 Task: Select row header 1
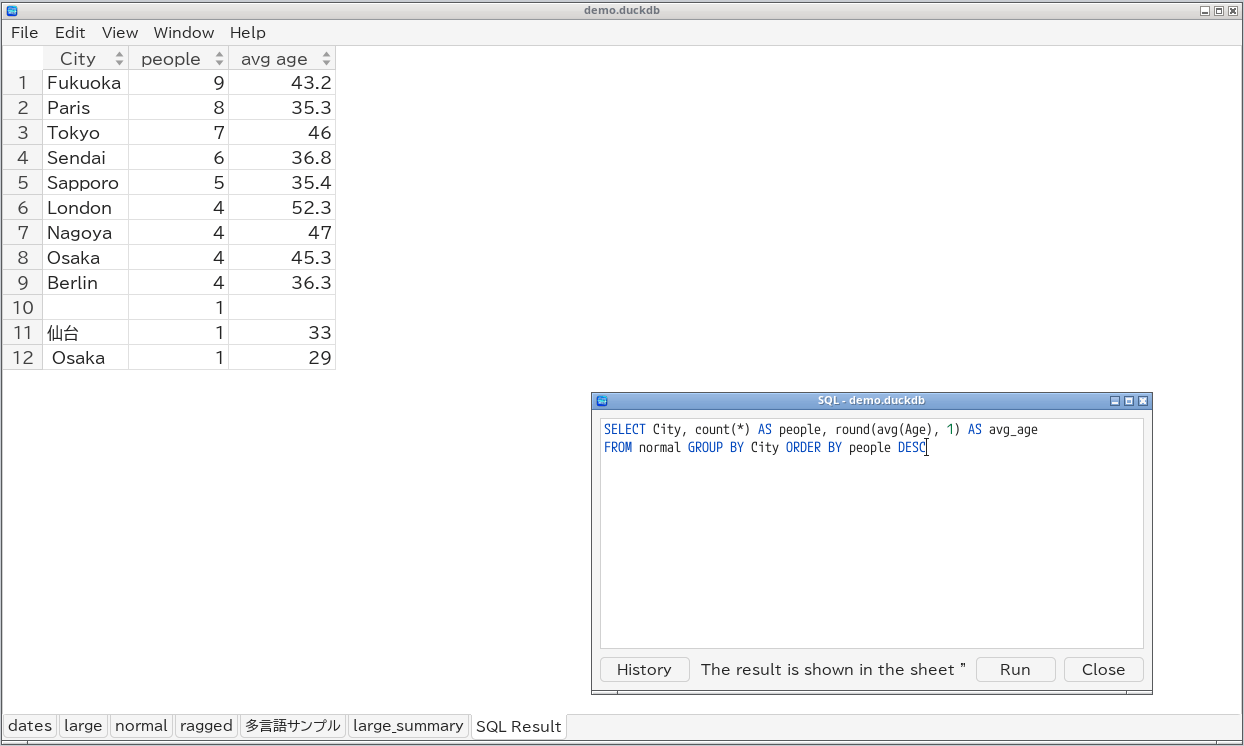tap(22, 83)
